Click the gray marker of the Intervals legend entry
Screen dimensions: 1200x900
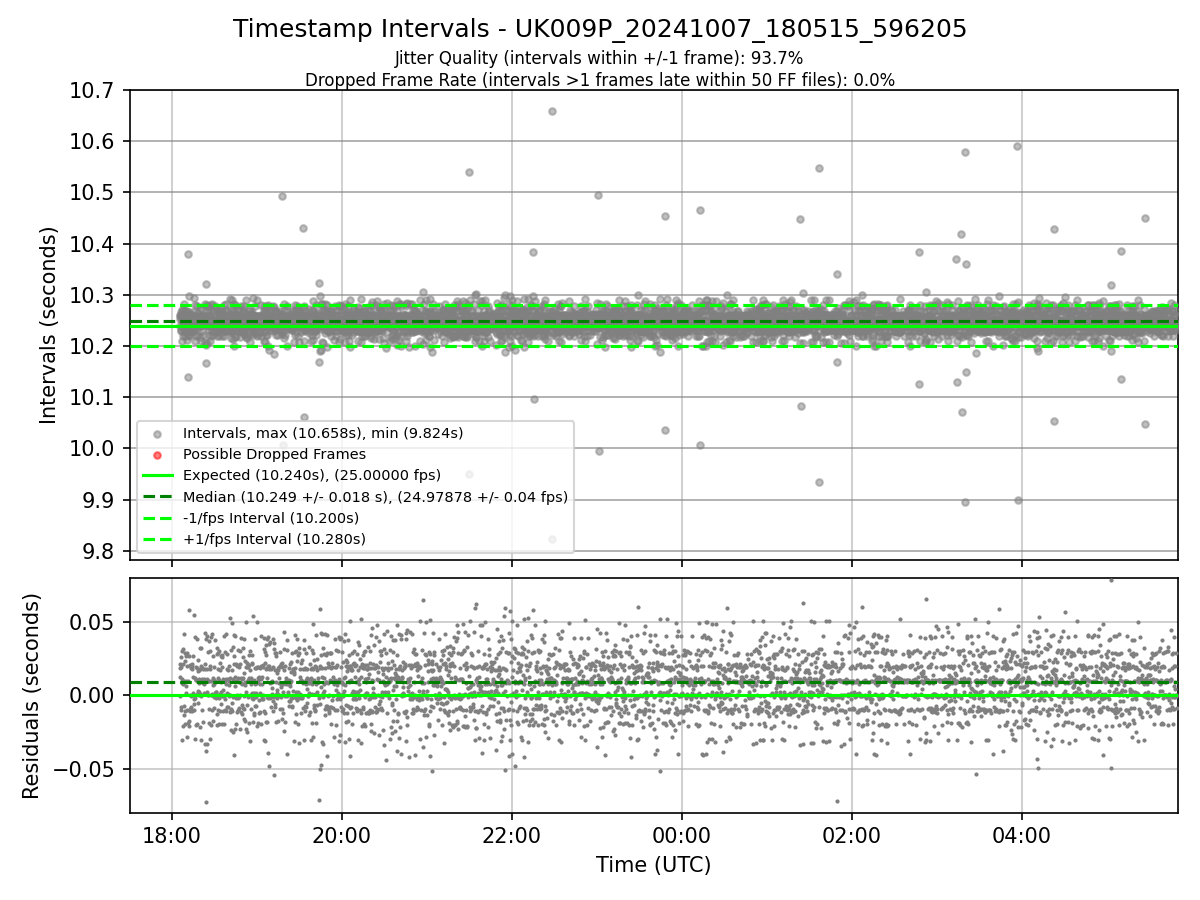158,433
